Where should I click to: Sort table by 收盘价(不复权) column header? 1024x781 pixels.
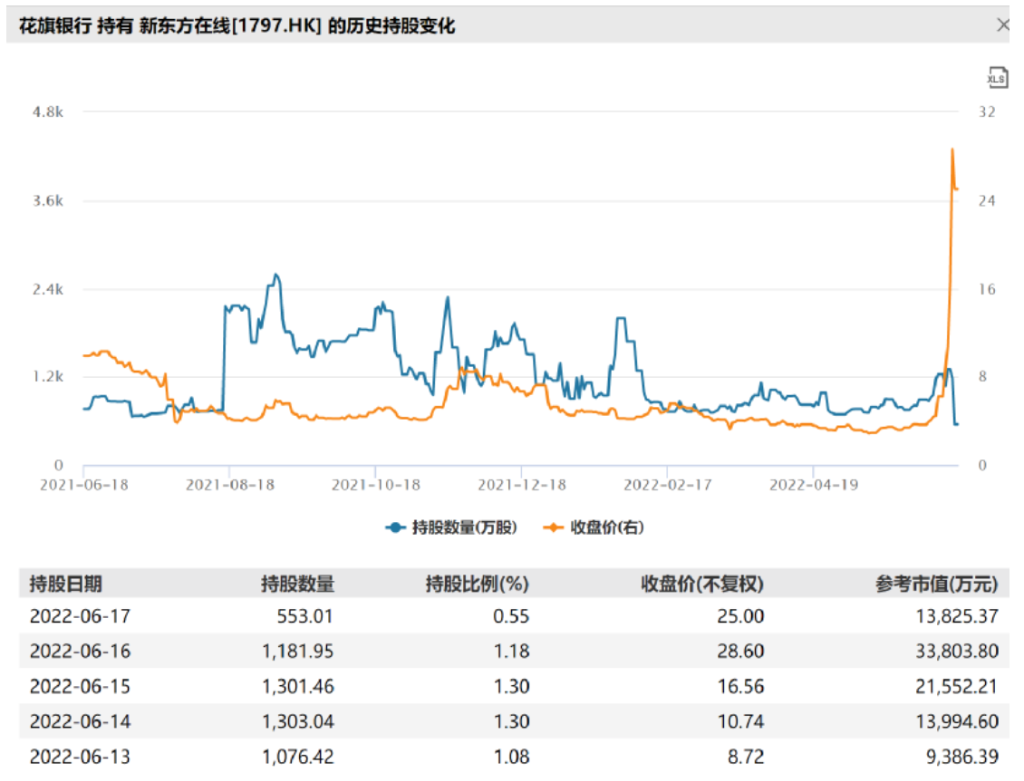(702, 584)
